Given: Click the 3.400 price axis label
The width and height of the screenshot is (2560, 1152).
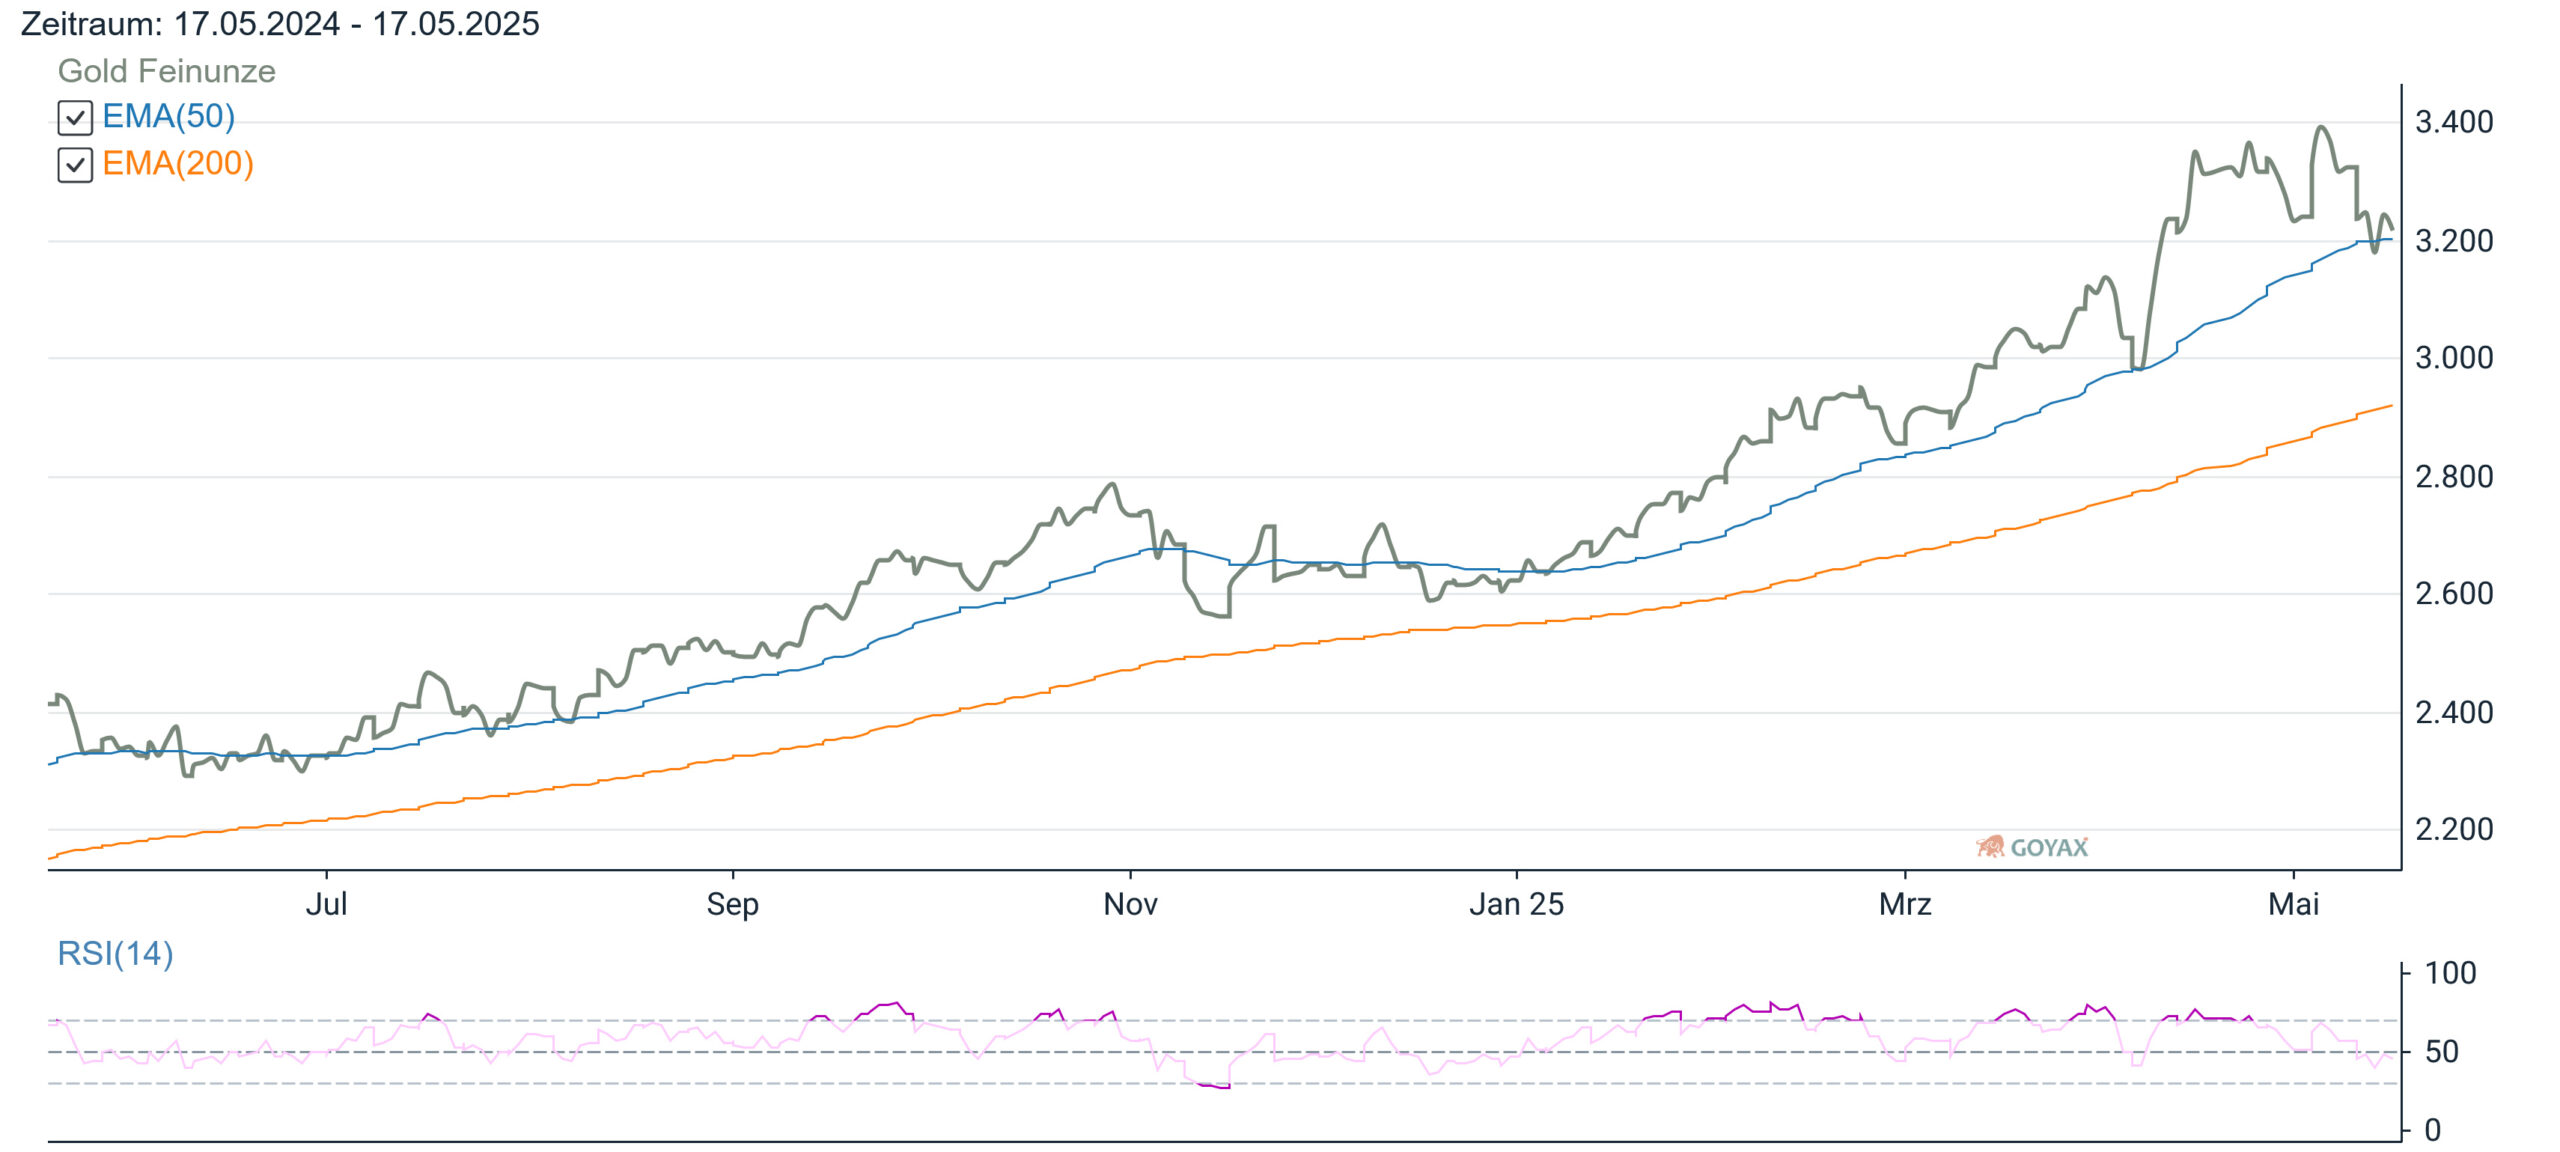Looking at the screenshot, I should tap(2454, 122).
